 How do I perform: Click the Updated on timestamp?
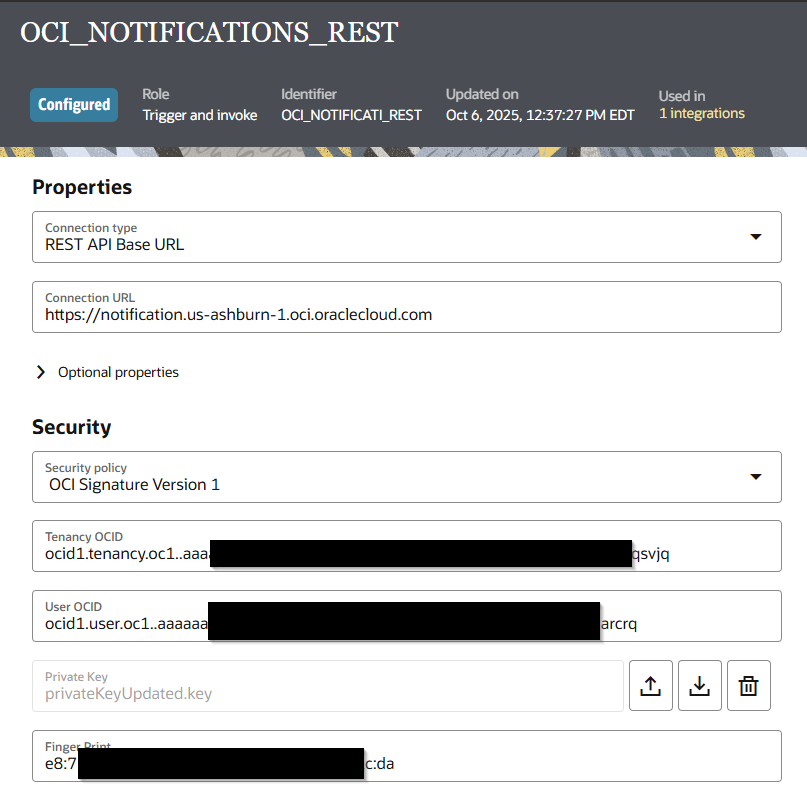[x=540, y=115]
